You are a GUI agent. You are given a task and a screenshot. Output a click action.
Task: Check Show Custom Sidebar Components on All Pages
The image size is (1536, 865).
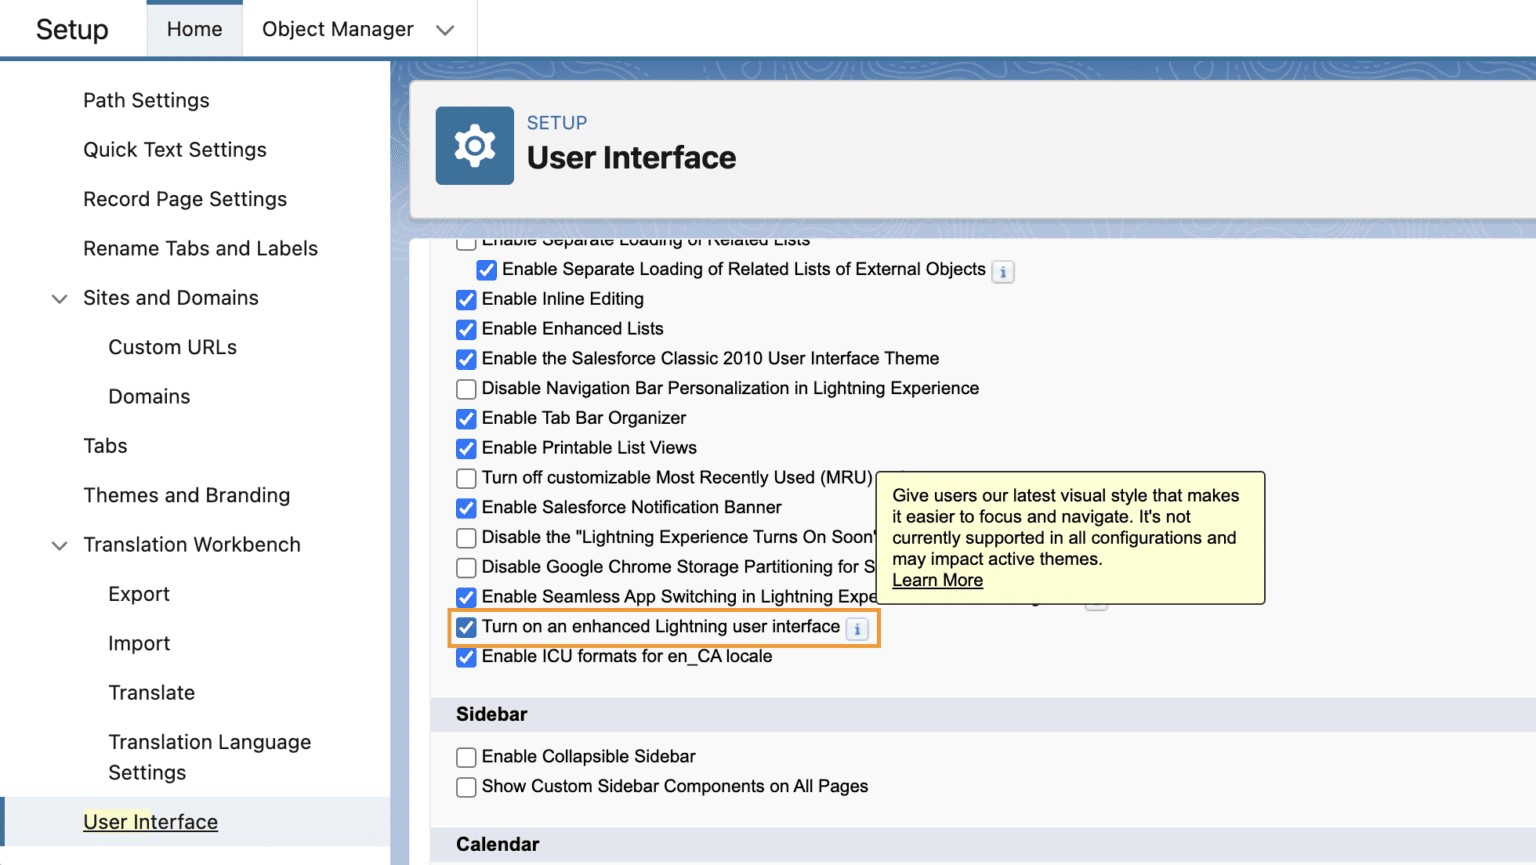click(466, 788)
